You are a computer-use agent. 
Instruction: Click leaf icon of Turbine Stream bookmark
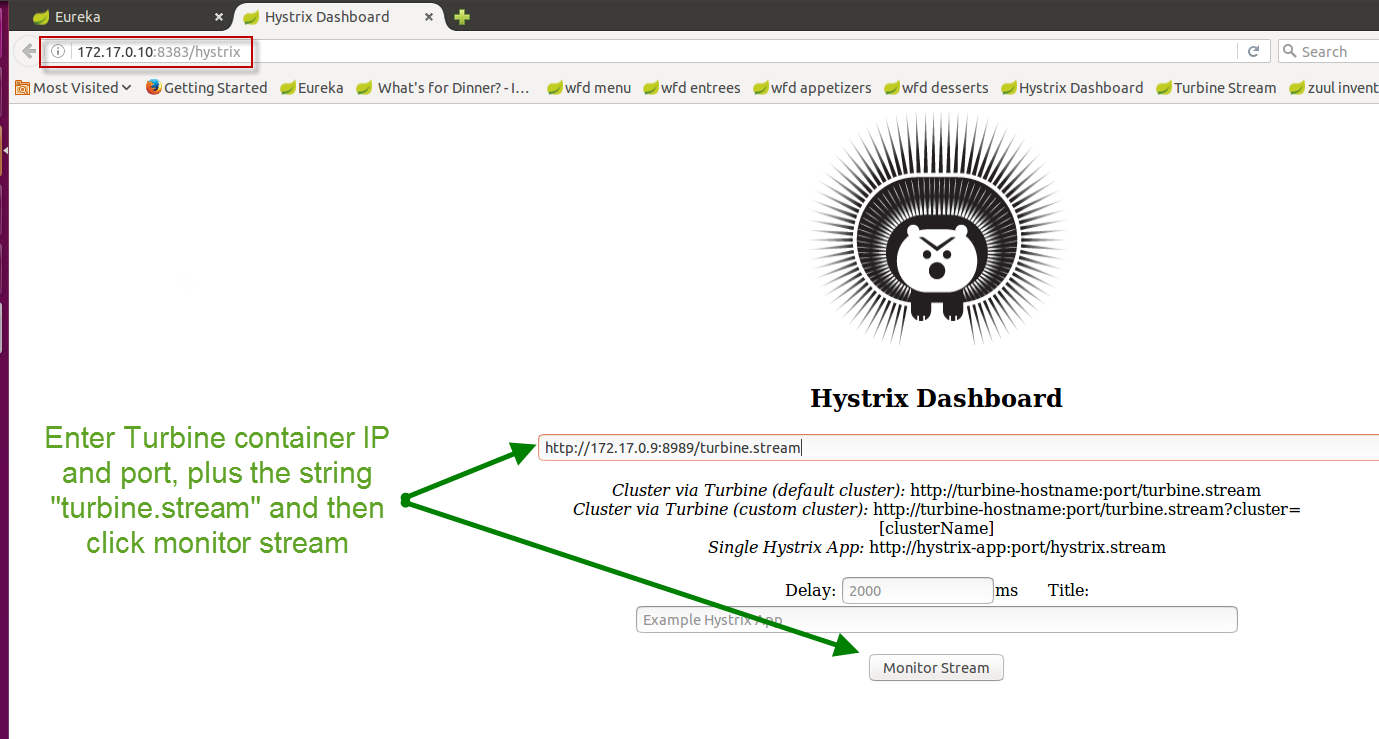tap(1164, 88)
